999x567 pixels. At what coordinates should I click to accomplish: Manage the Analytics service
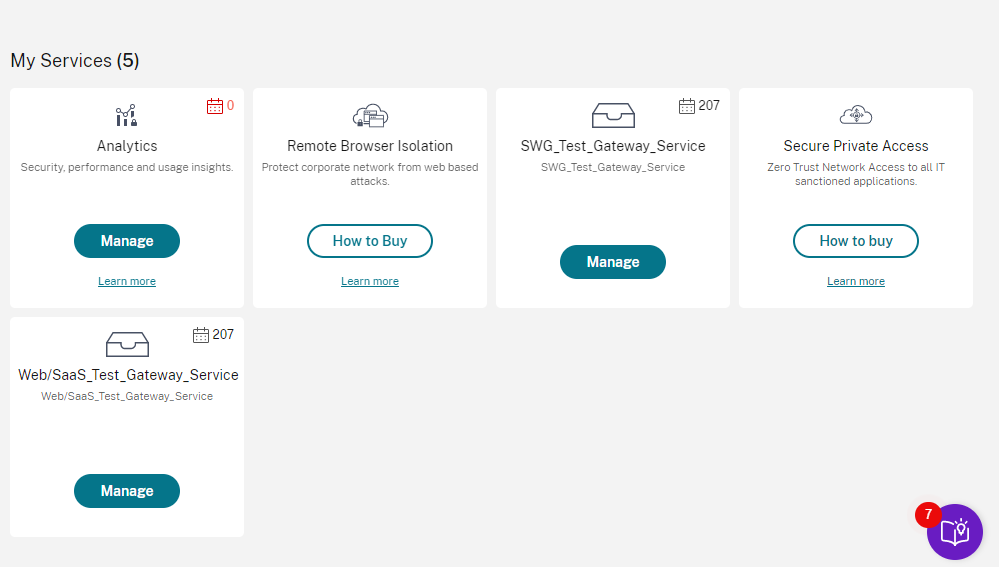[x=127, y=241]
